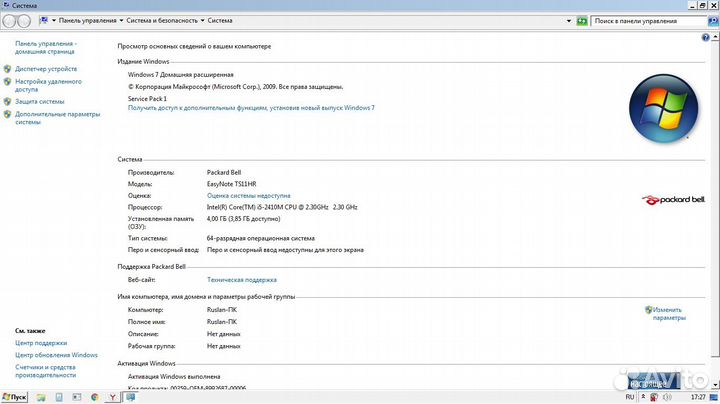Open 'Центр обновления Windows' link
The height and width of the screenshot is (404, 720).
[56, 355]
